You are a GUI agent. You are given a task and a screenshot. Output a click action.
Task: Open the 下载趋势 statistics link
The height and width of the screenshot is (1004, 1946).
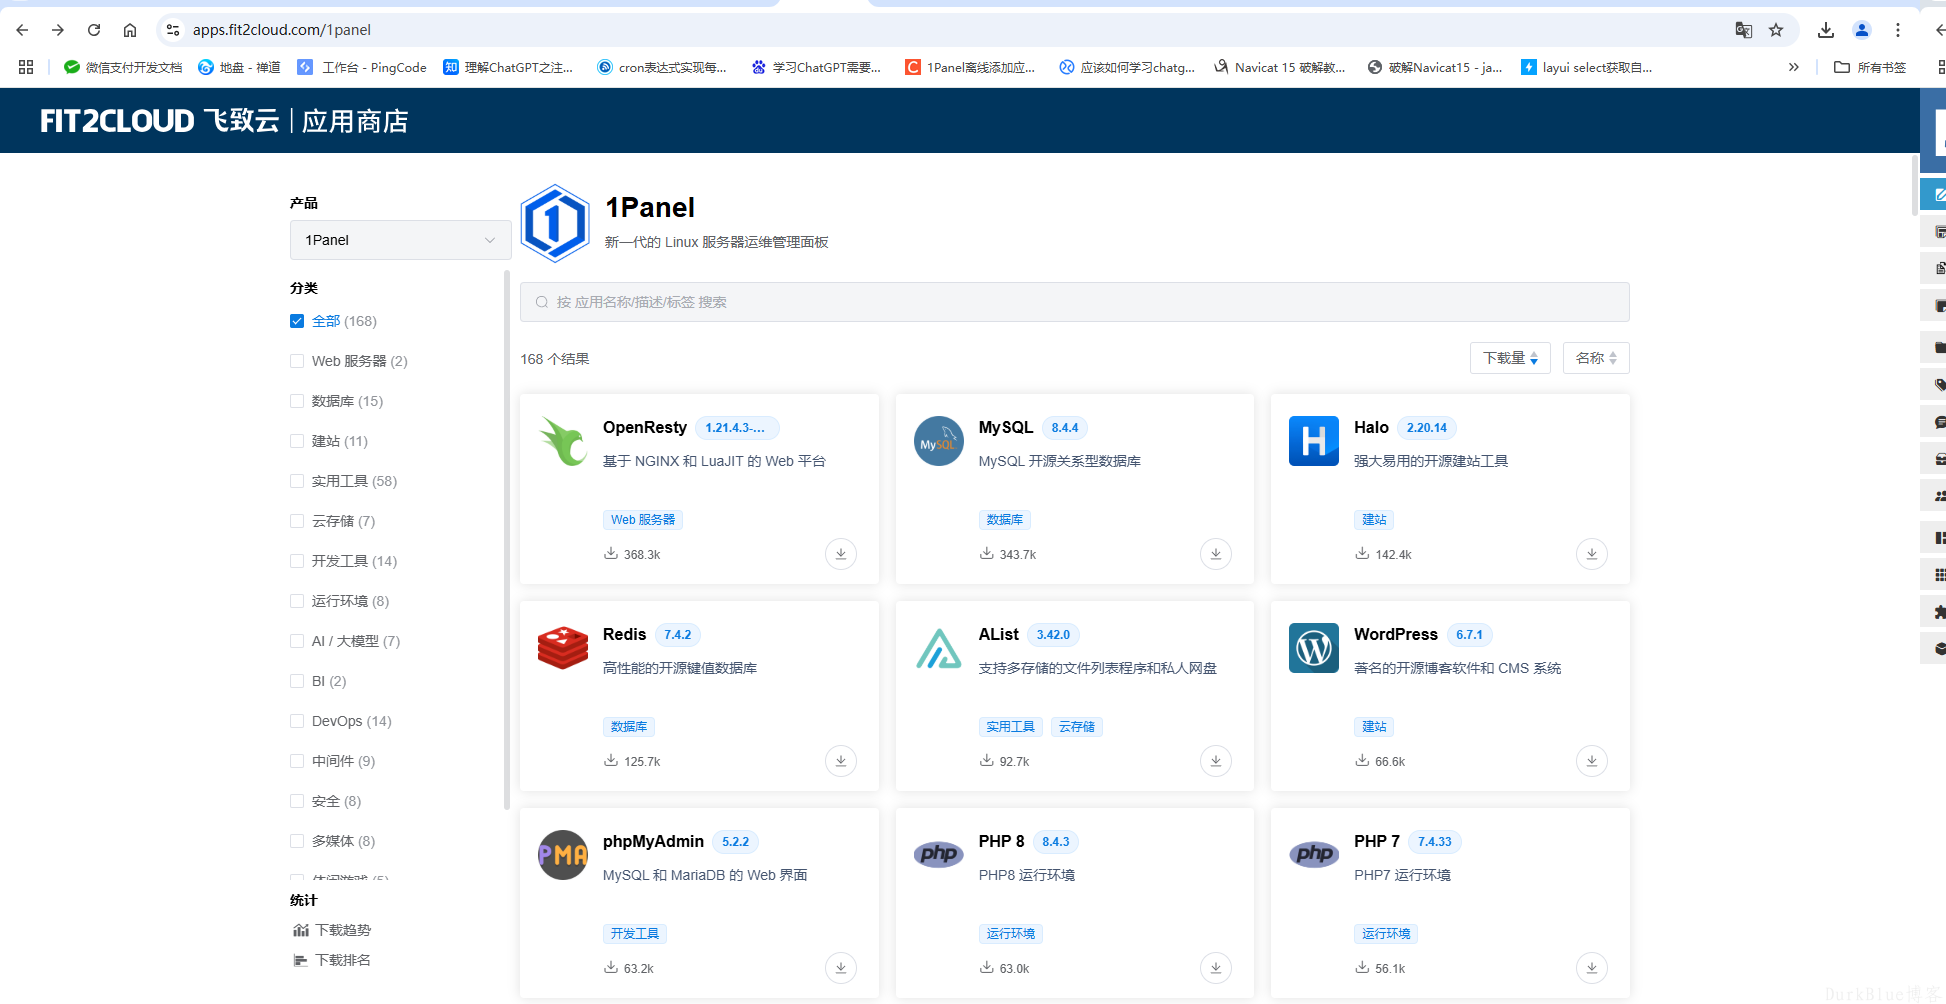coord(332,930)
